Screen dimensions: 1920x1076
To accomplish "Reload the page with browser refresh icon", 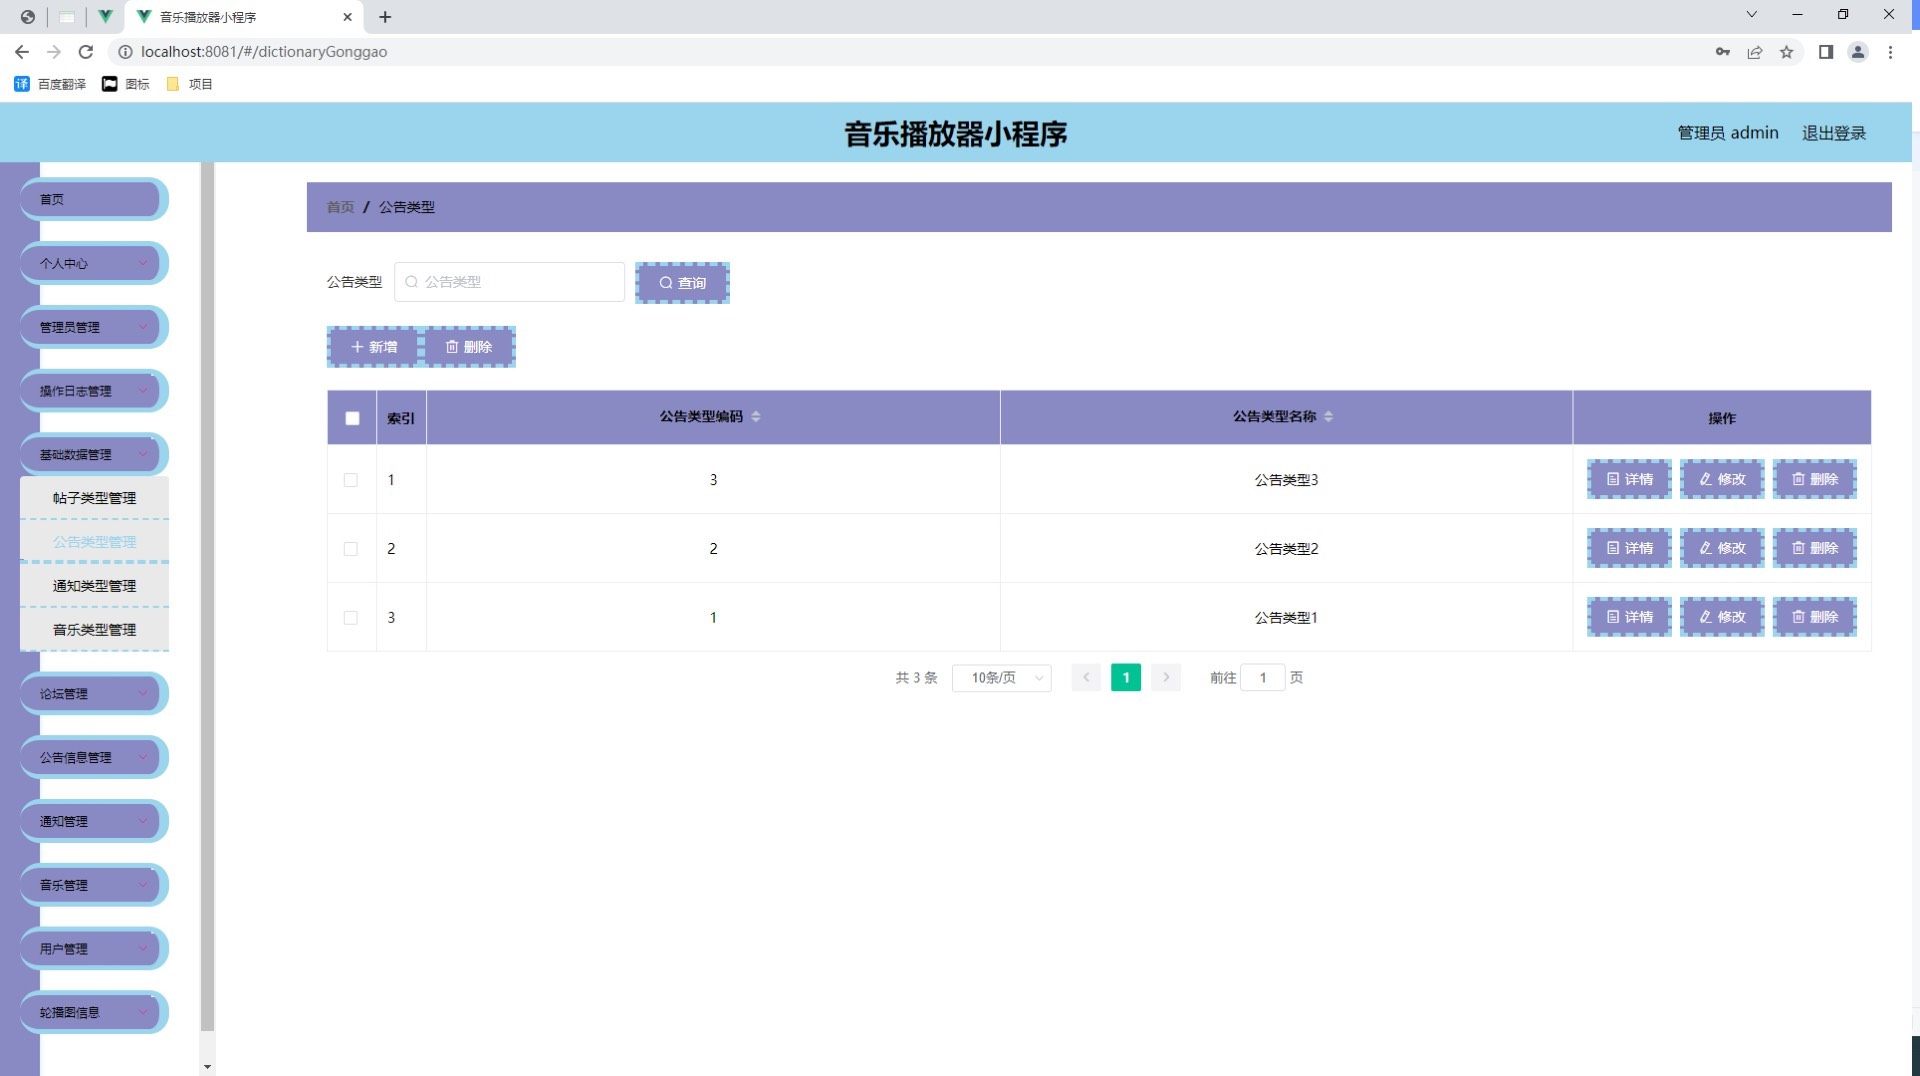I will coord(86,52).
